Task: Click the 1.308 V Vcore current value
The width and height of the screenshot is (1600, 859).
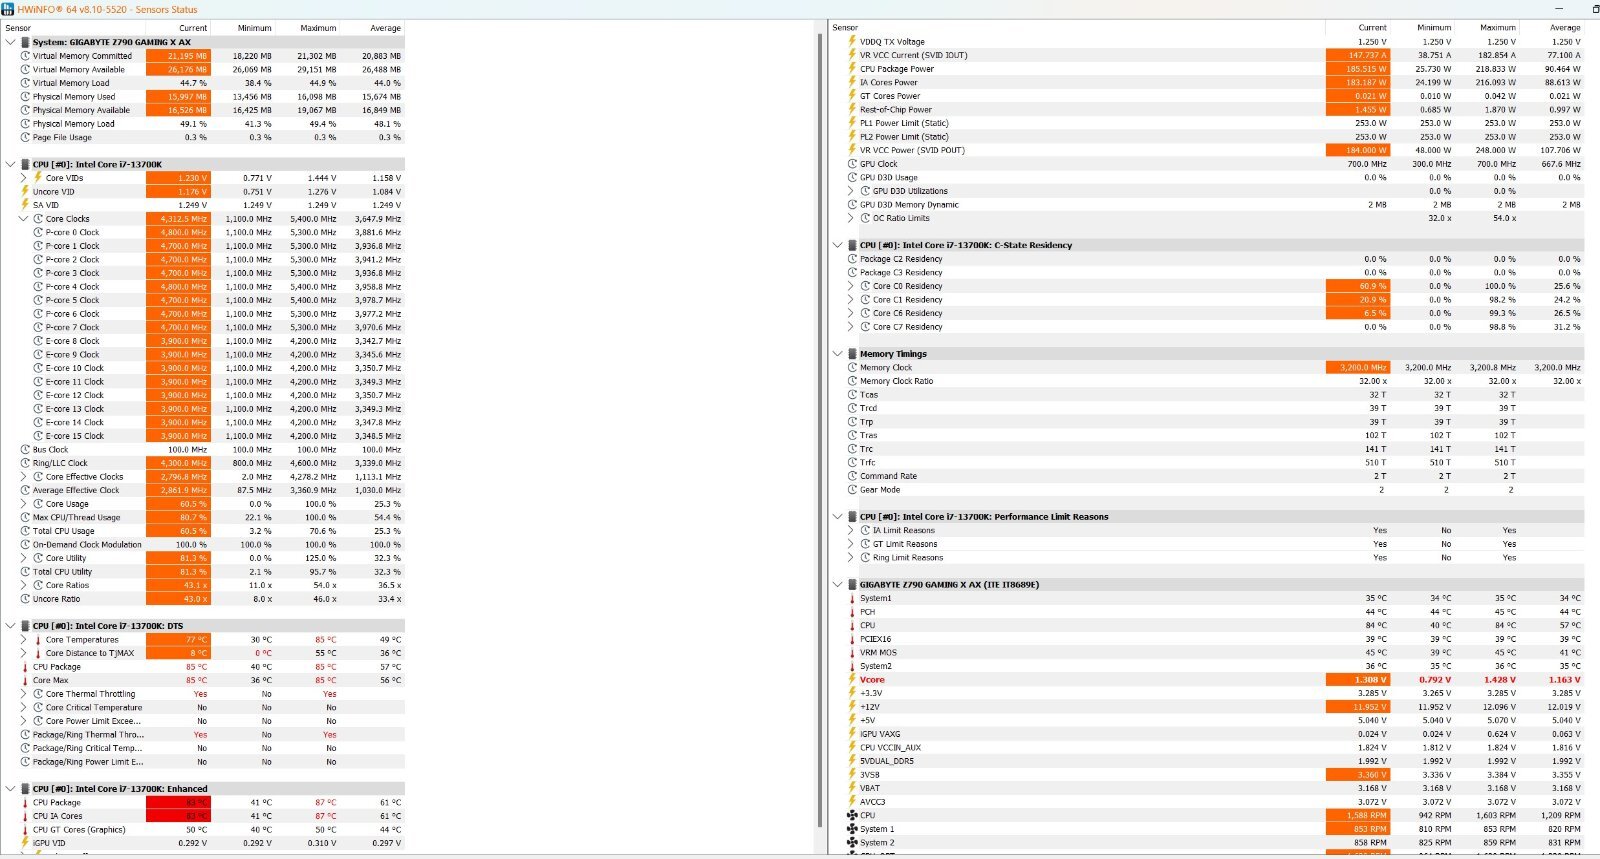Action: point(1358,679)
